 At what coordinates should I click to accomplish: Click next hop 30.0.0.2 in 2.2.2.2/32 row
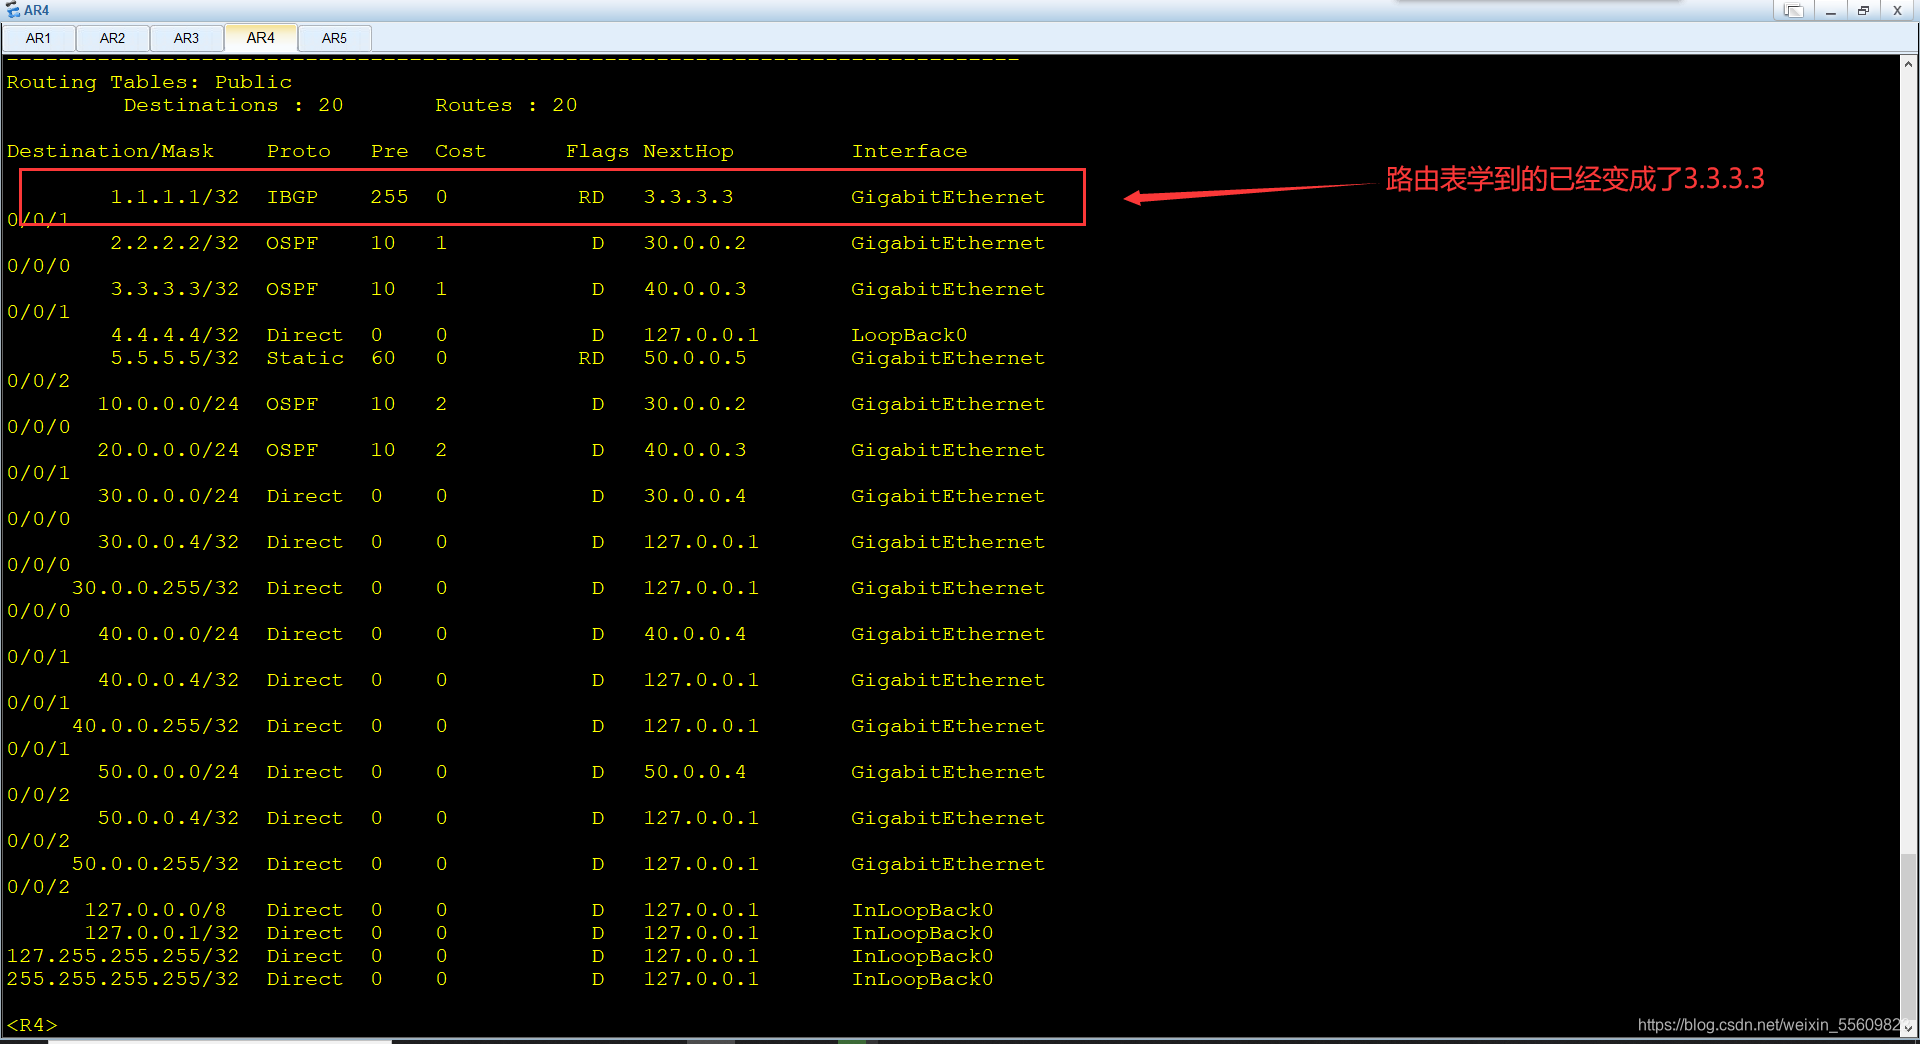[695, 243]
